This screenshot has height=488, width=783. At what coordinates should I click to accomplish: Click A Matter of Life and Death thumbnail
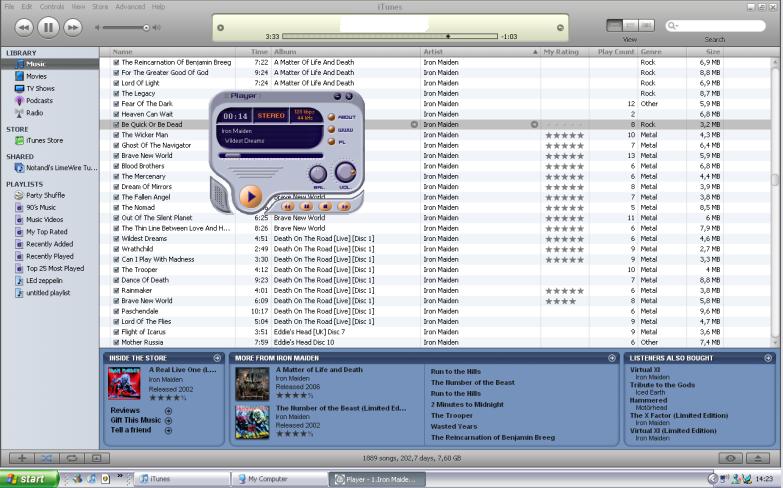[252, 384]
